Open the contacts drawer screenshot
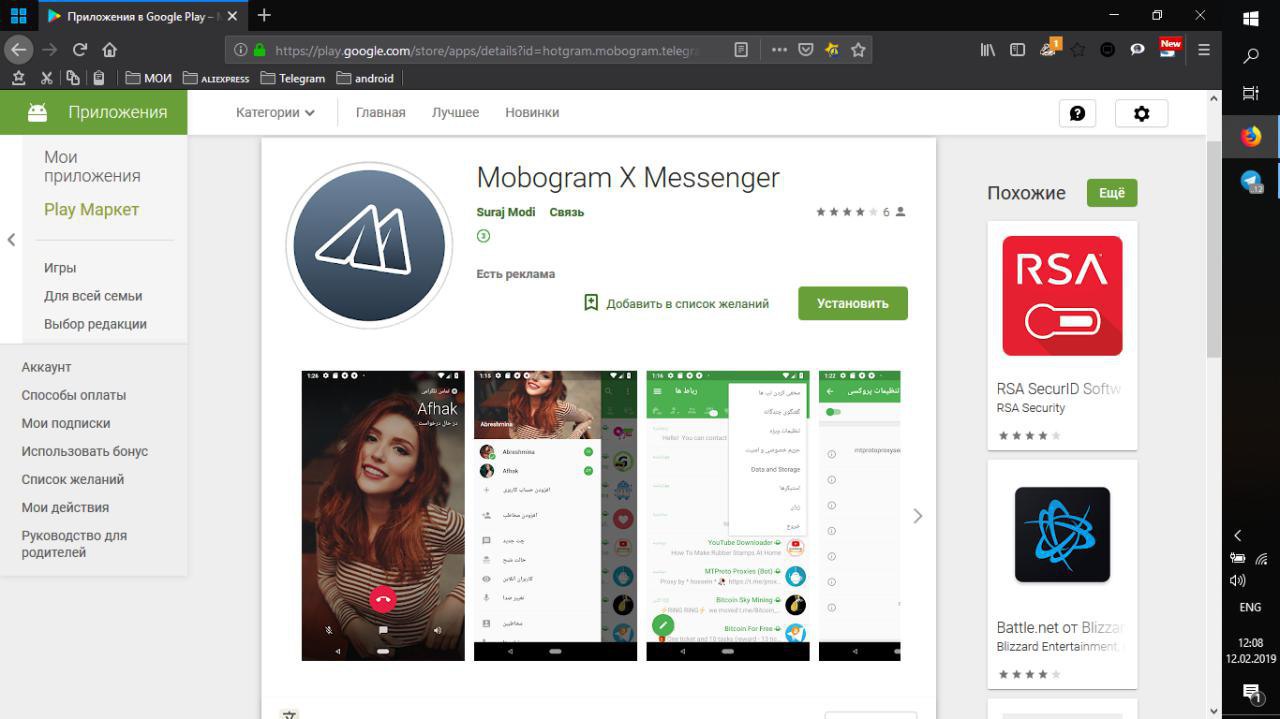 [555, 515]
